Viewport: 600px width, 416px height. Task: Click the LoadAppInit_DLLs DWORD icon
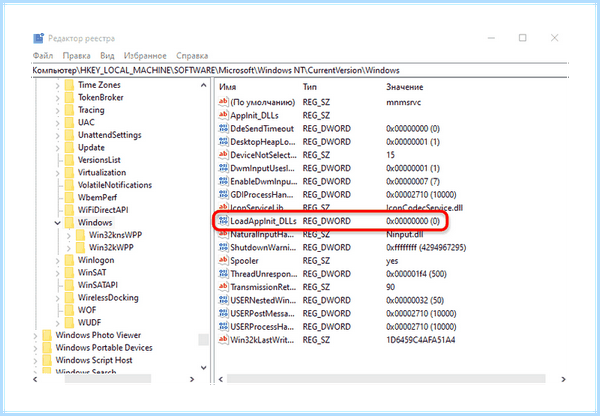pos(223,220)
